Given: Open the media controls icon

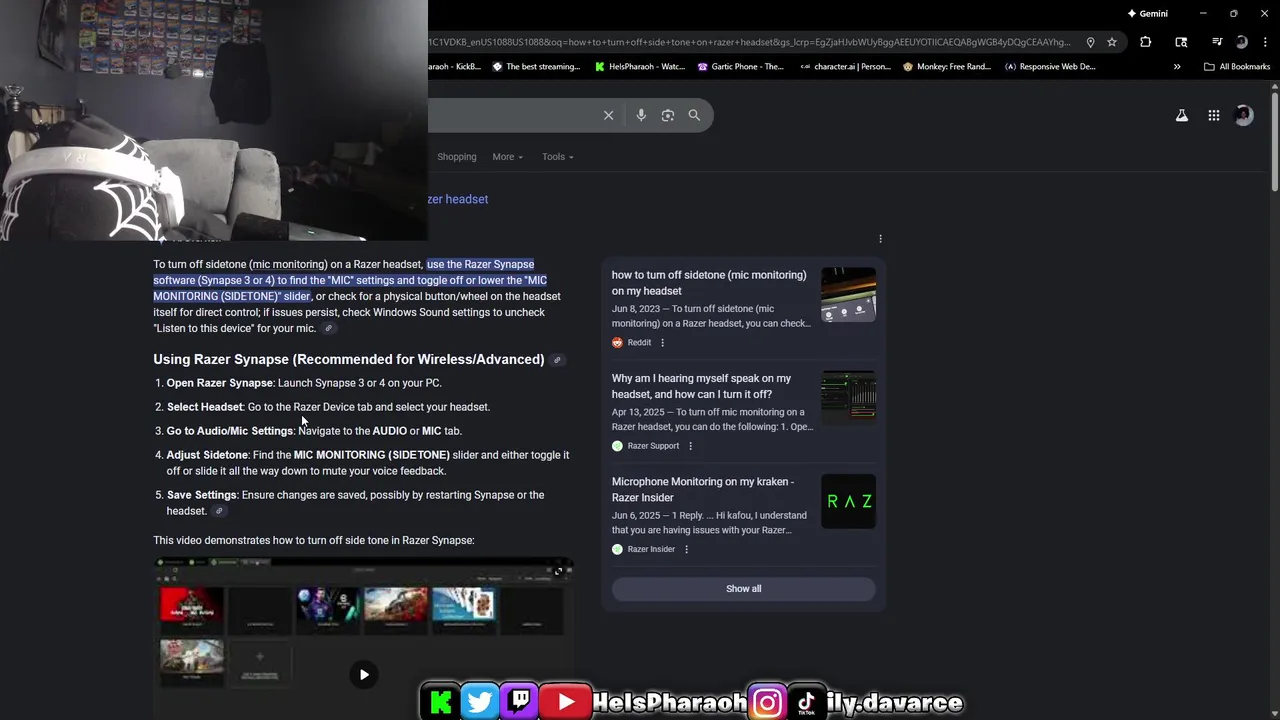Looking at the screenshot, I should pyautogui.click(x=1217, y=42).
